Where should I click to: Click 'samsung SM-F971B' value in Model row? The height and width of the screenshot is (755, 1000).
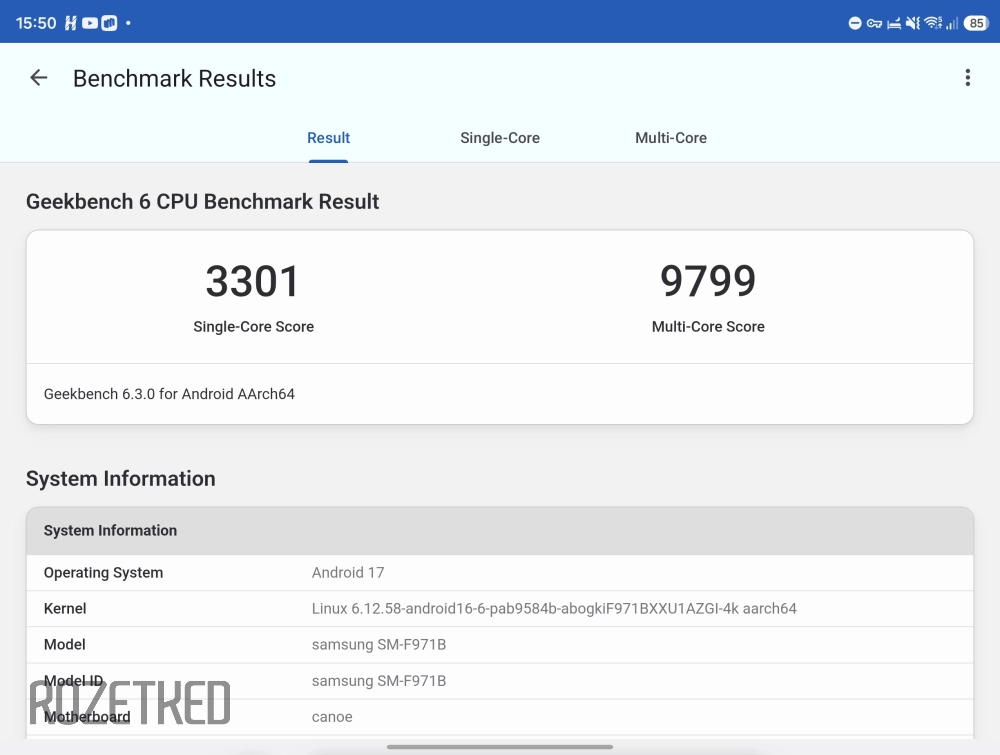click(379, 645)
